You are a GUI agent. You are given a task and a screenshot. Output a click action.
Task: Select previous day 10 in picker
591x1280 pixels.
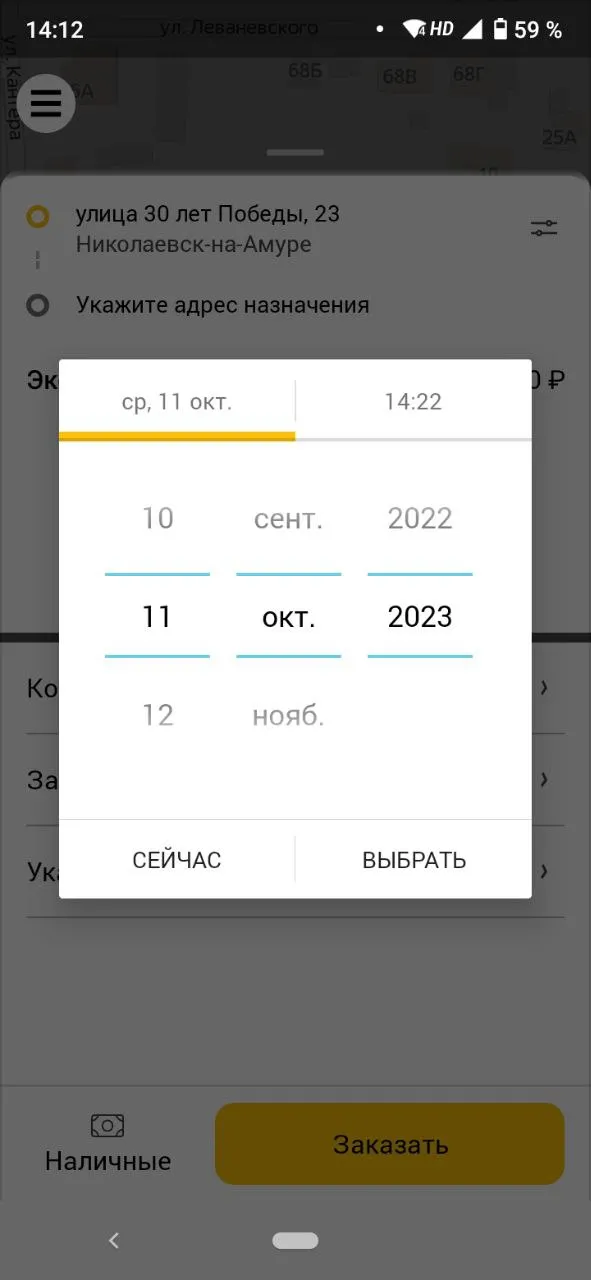pos(157,518)
